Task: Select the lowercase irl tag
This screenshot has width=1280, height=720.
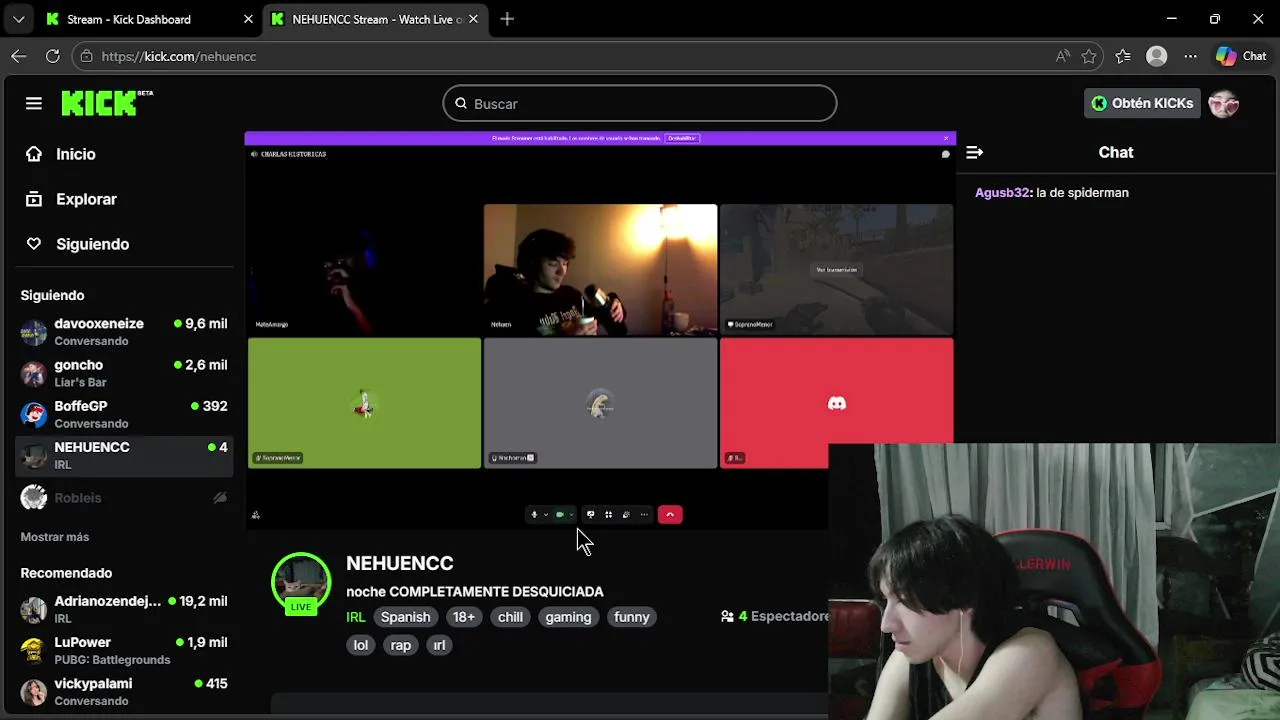Action: pyautogui.click(x=439, y=645)
